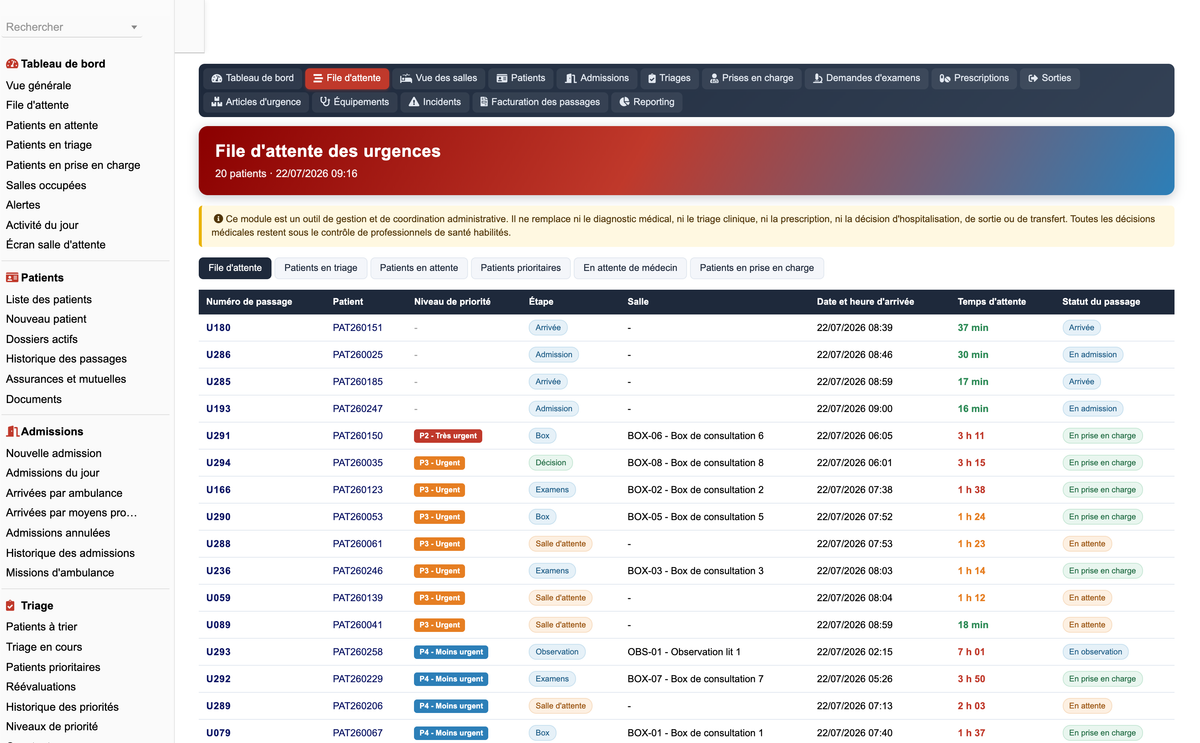
Task: Open passage number U291
Action: point(218,436)
